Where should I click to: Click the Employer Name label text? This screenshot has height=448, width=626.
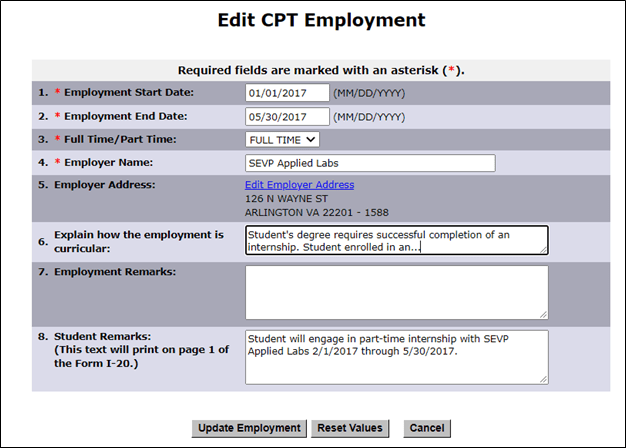click(x=108, y=162)
